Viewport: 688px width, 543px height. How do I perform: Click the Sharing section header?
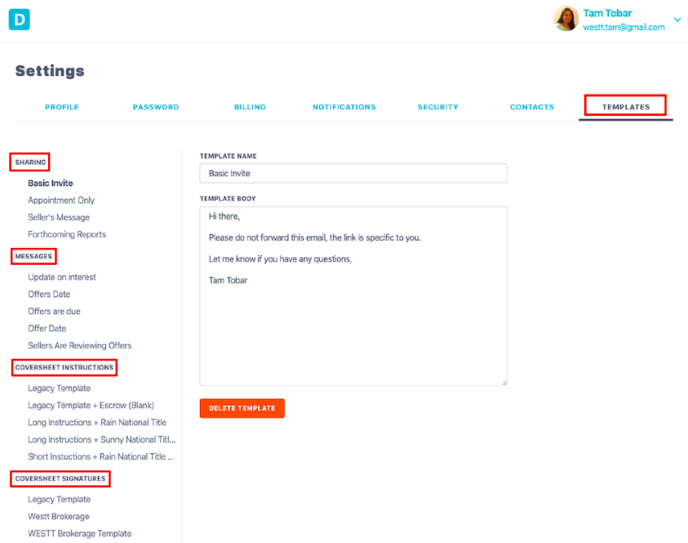coord(30,162)
